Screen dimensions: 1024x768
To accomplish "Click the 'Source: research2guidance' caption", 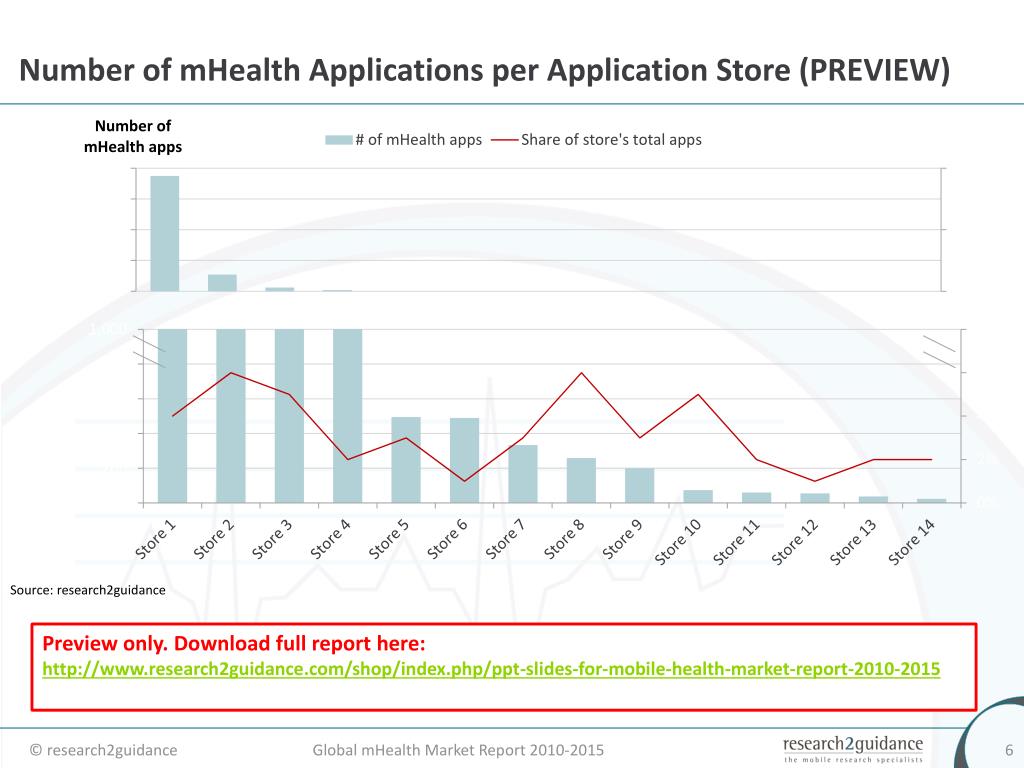I will [x=88, y=590].
